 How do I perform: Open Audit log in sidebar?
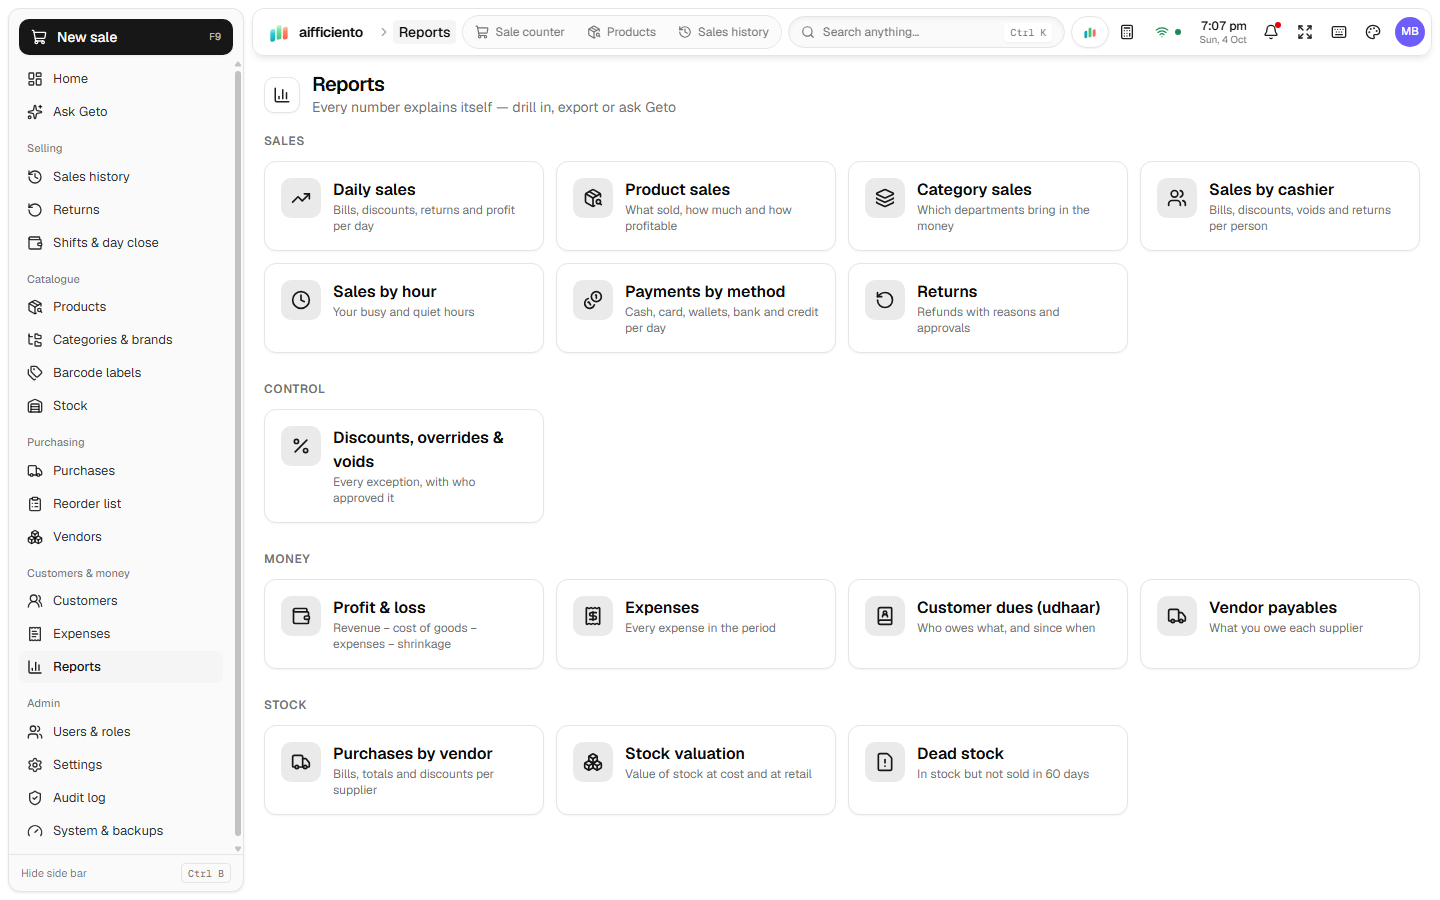[121, 797]
